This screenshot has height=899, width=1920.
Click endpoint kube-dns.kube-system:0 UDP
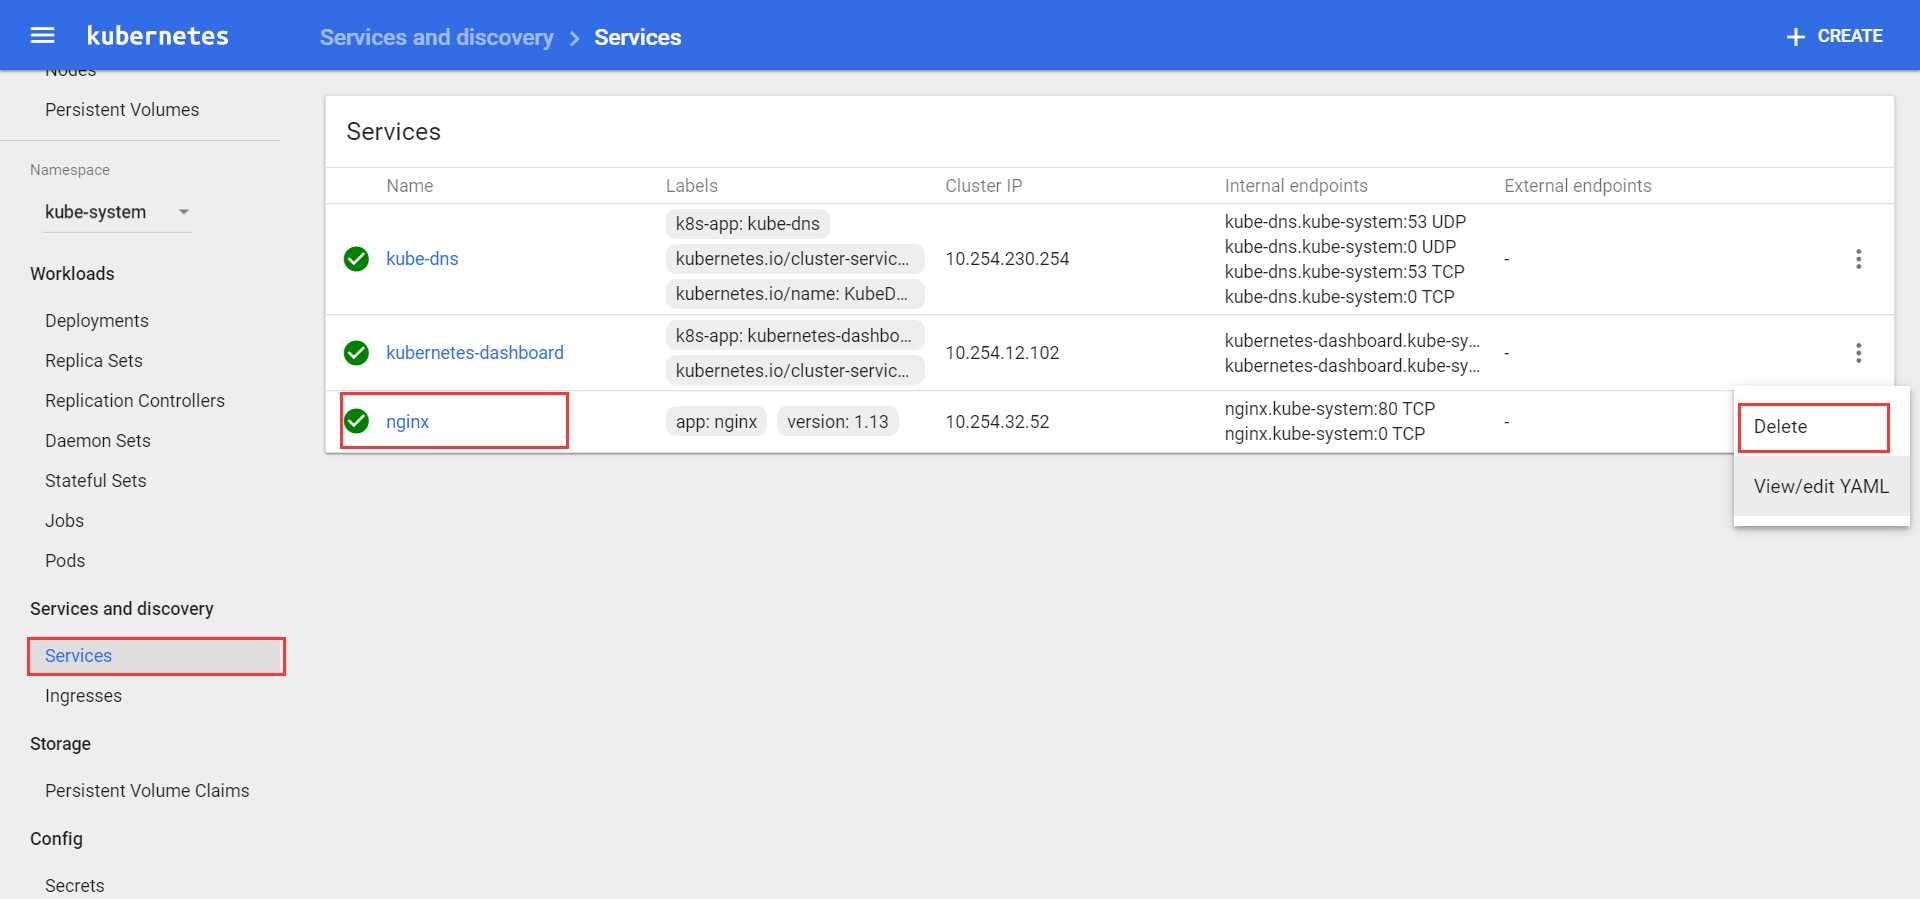(x=1340, y=247)
